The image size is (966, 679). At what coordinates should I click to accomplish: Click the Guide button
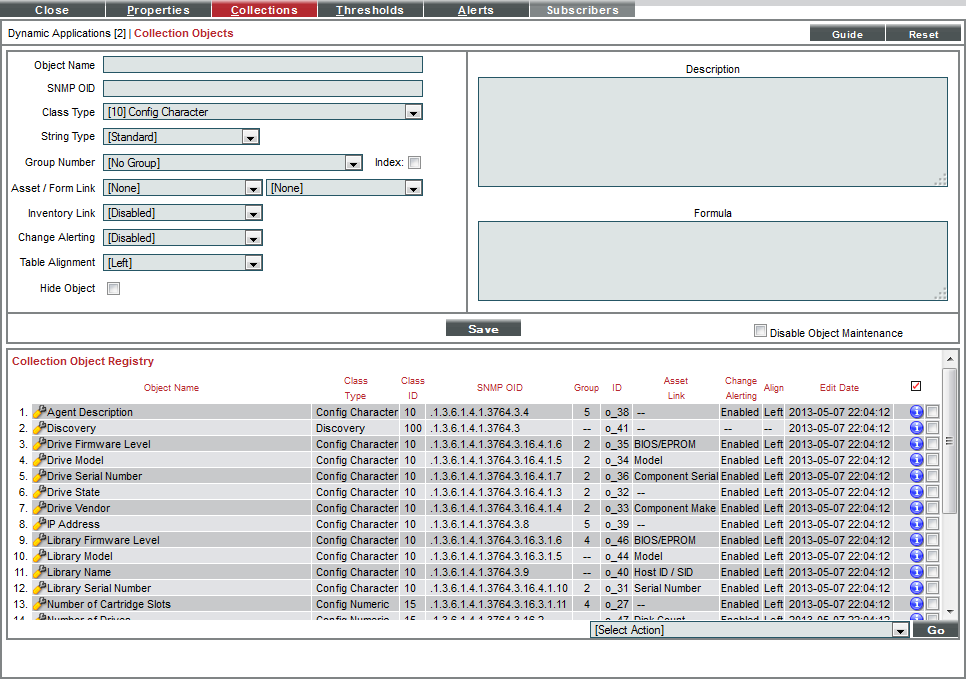(x=846, y=33)
